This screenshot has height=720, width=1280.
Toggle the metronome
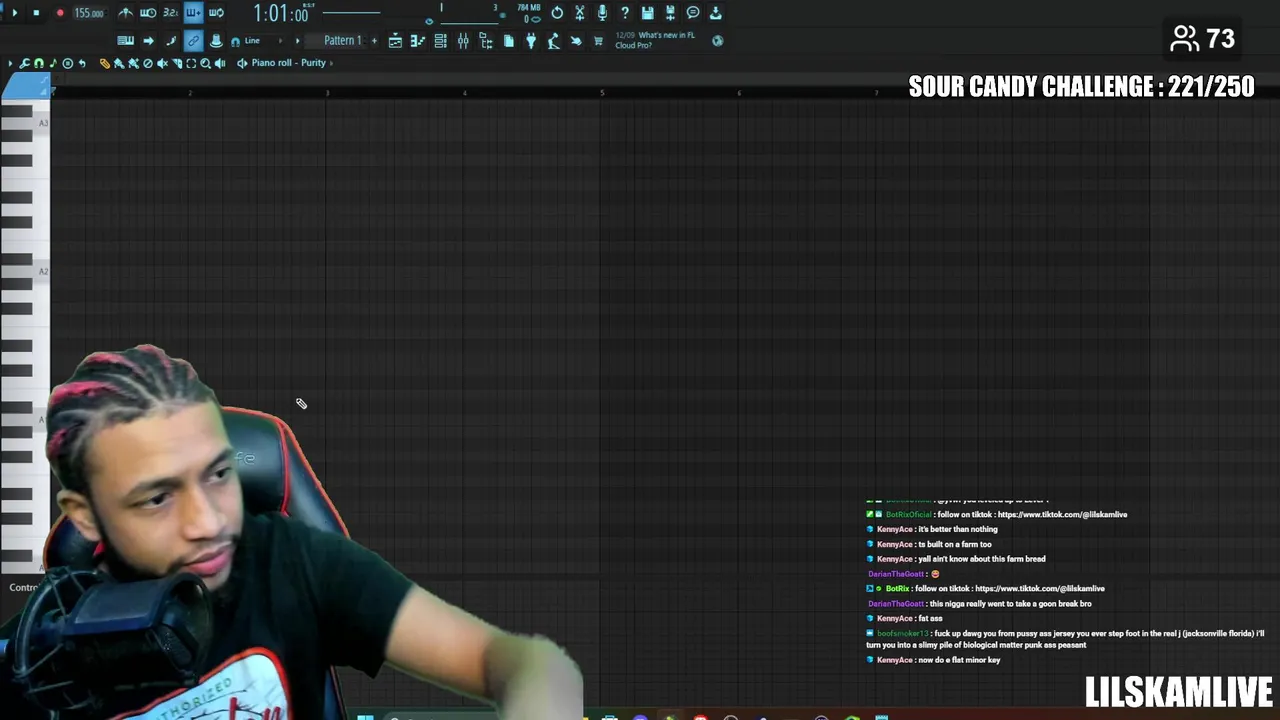pyautogui.click(x=125, y=13)
